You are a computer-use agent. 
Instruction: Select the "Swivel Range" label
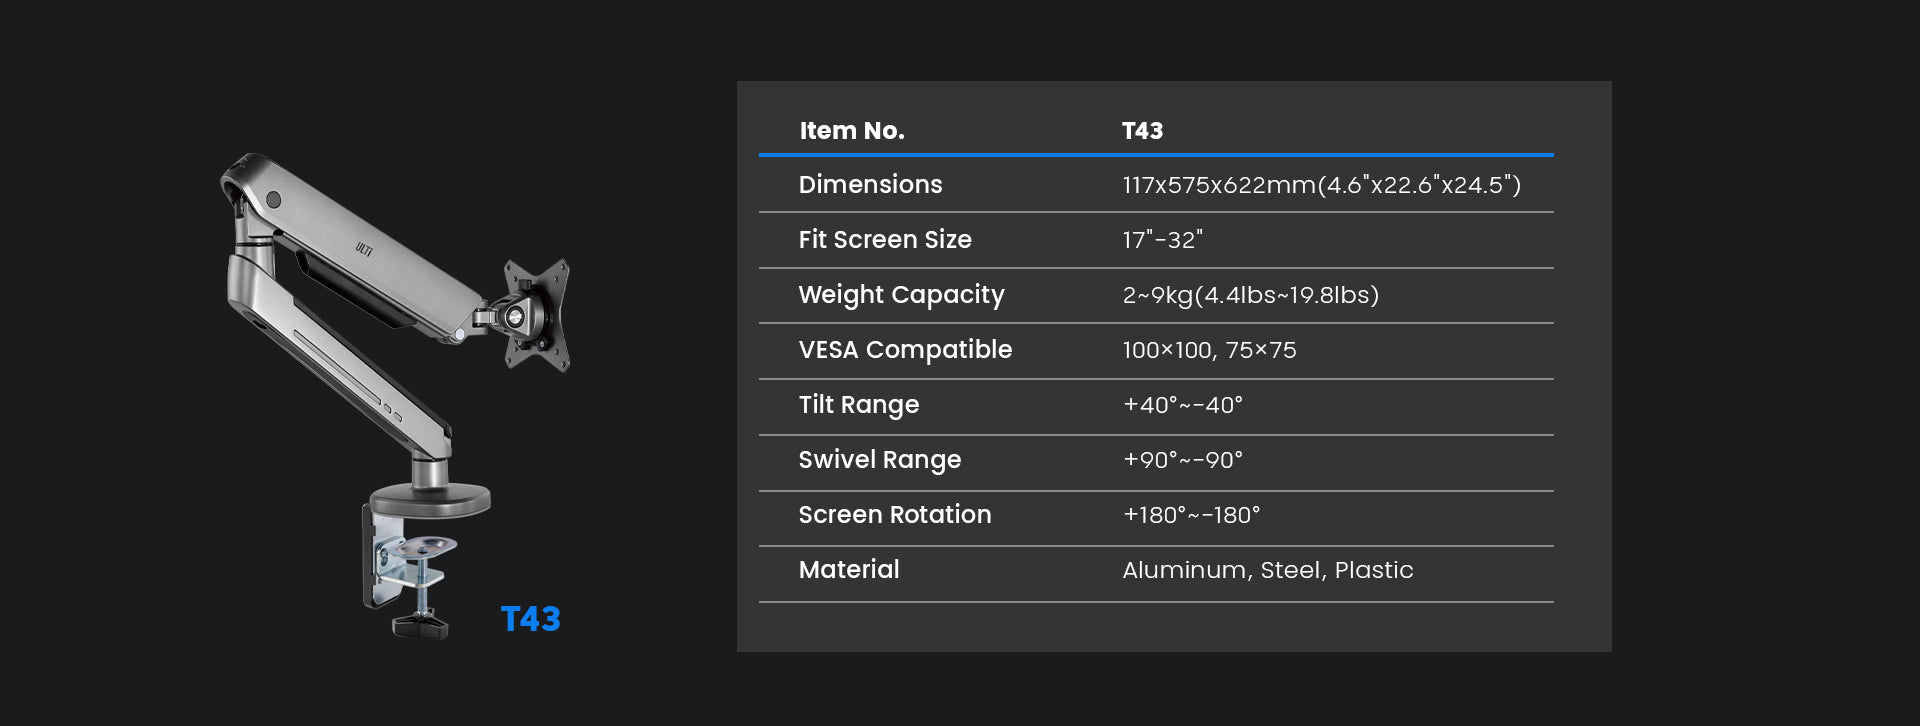(879, 460)
